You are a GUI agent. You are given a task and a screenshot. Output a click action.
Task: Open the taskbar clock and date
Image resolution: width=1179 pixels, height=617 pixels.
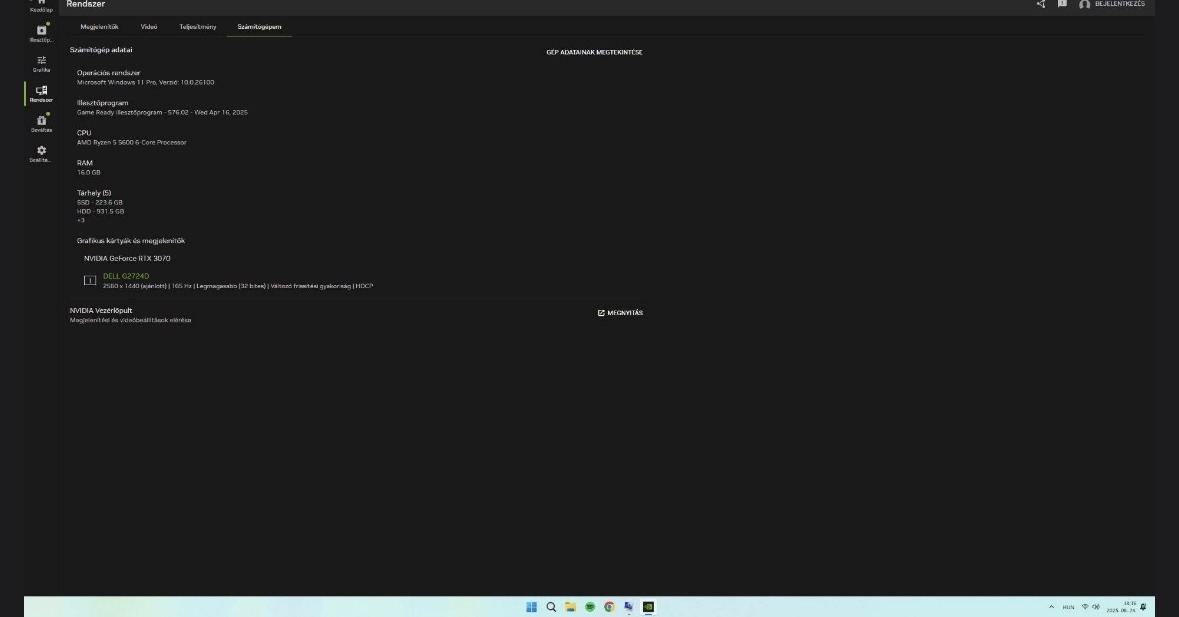coord(1121,606)
